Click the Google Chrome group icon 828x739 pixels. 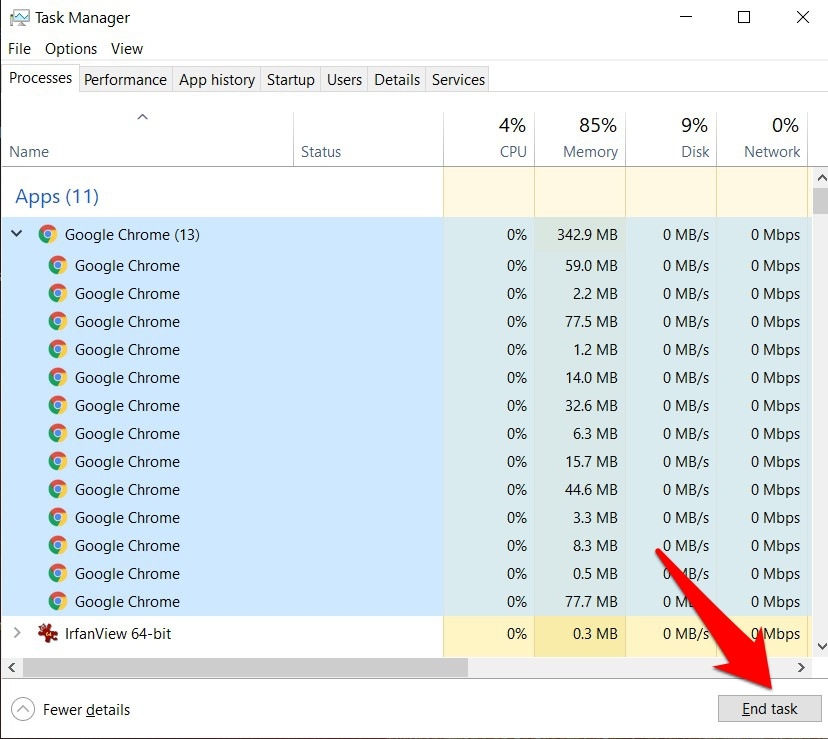(47, 235)
